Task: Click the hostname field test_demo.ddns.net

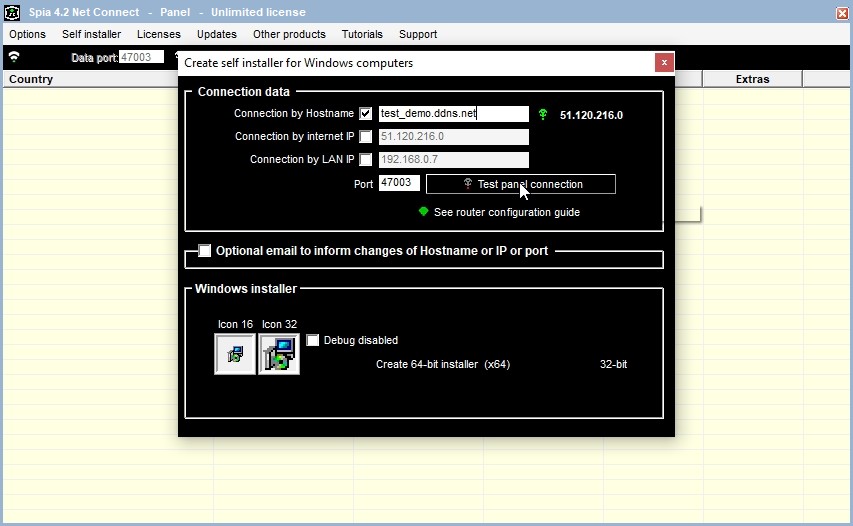Action: [x=454, y=114]
